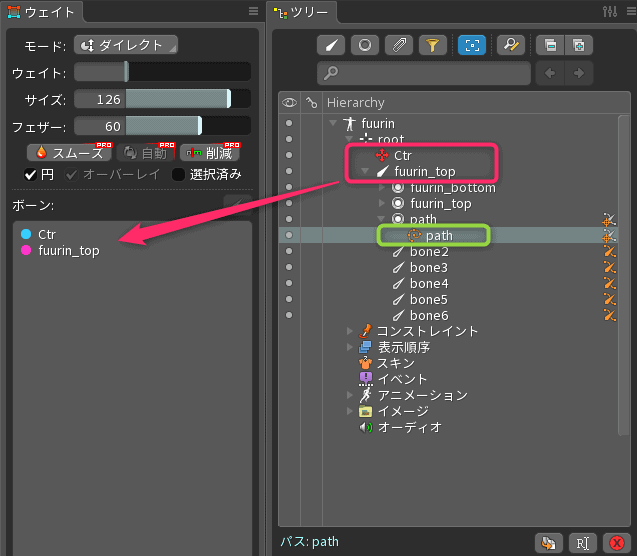Expand the コンストレイント tree node
The width and height of the screenshot is (637, 556).
(349, 331)
